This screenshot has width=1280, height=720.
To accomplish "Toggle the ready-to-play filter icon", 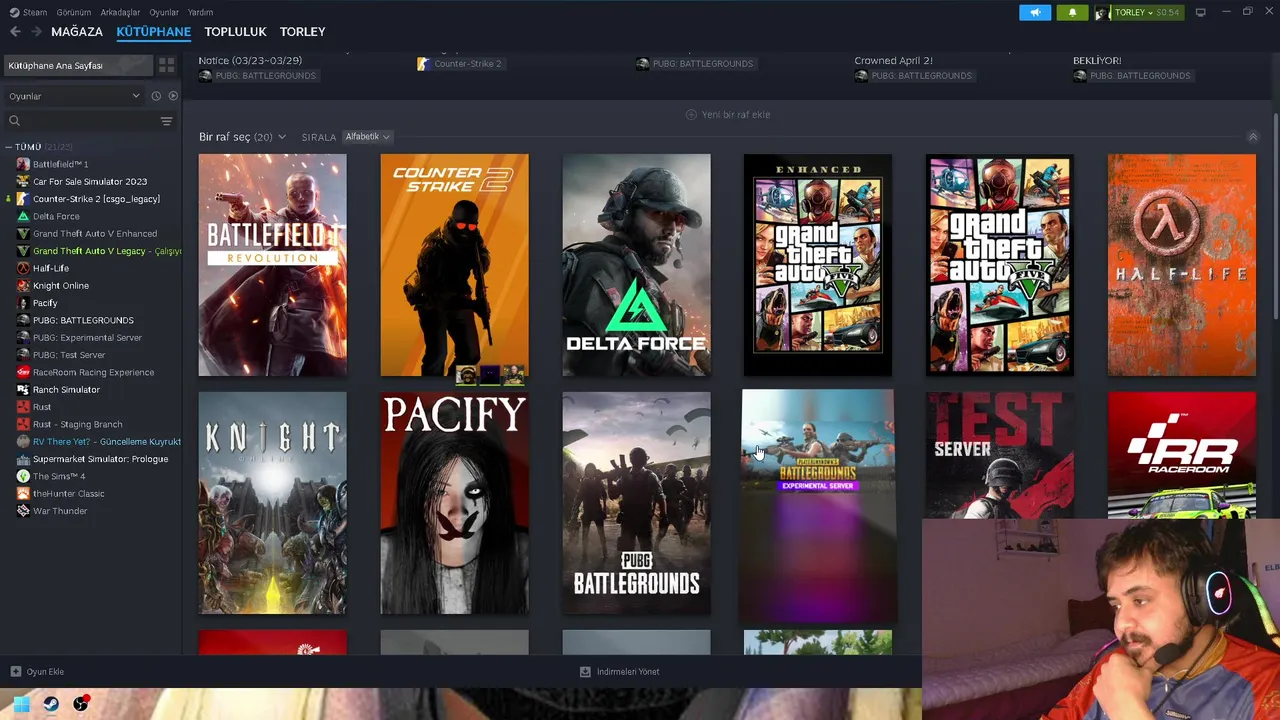I will click(x=173, y=96).
